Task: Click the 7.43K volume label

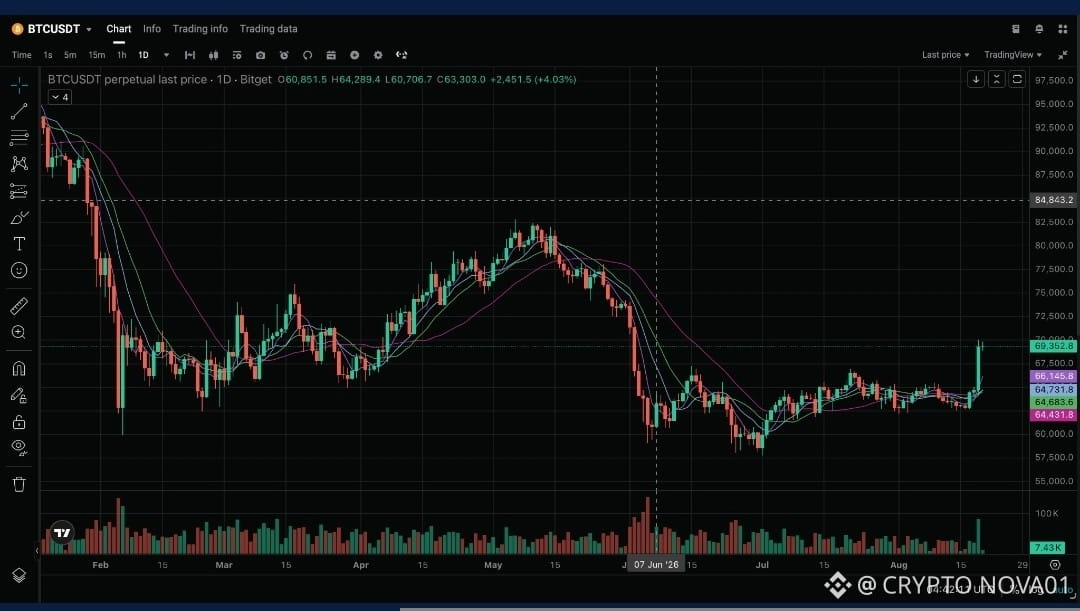Action: [x=1048, y=548]
